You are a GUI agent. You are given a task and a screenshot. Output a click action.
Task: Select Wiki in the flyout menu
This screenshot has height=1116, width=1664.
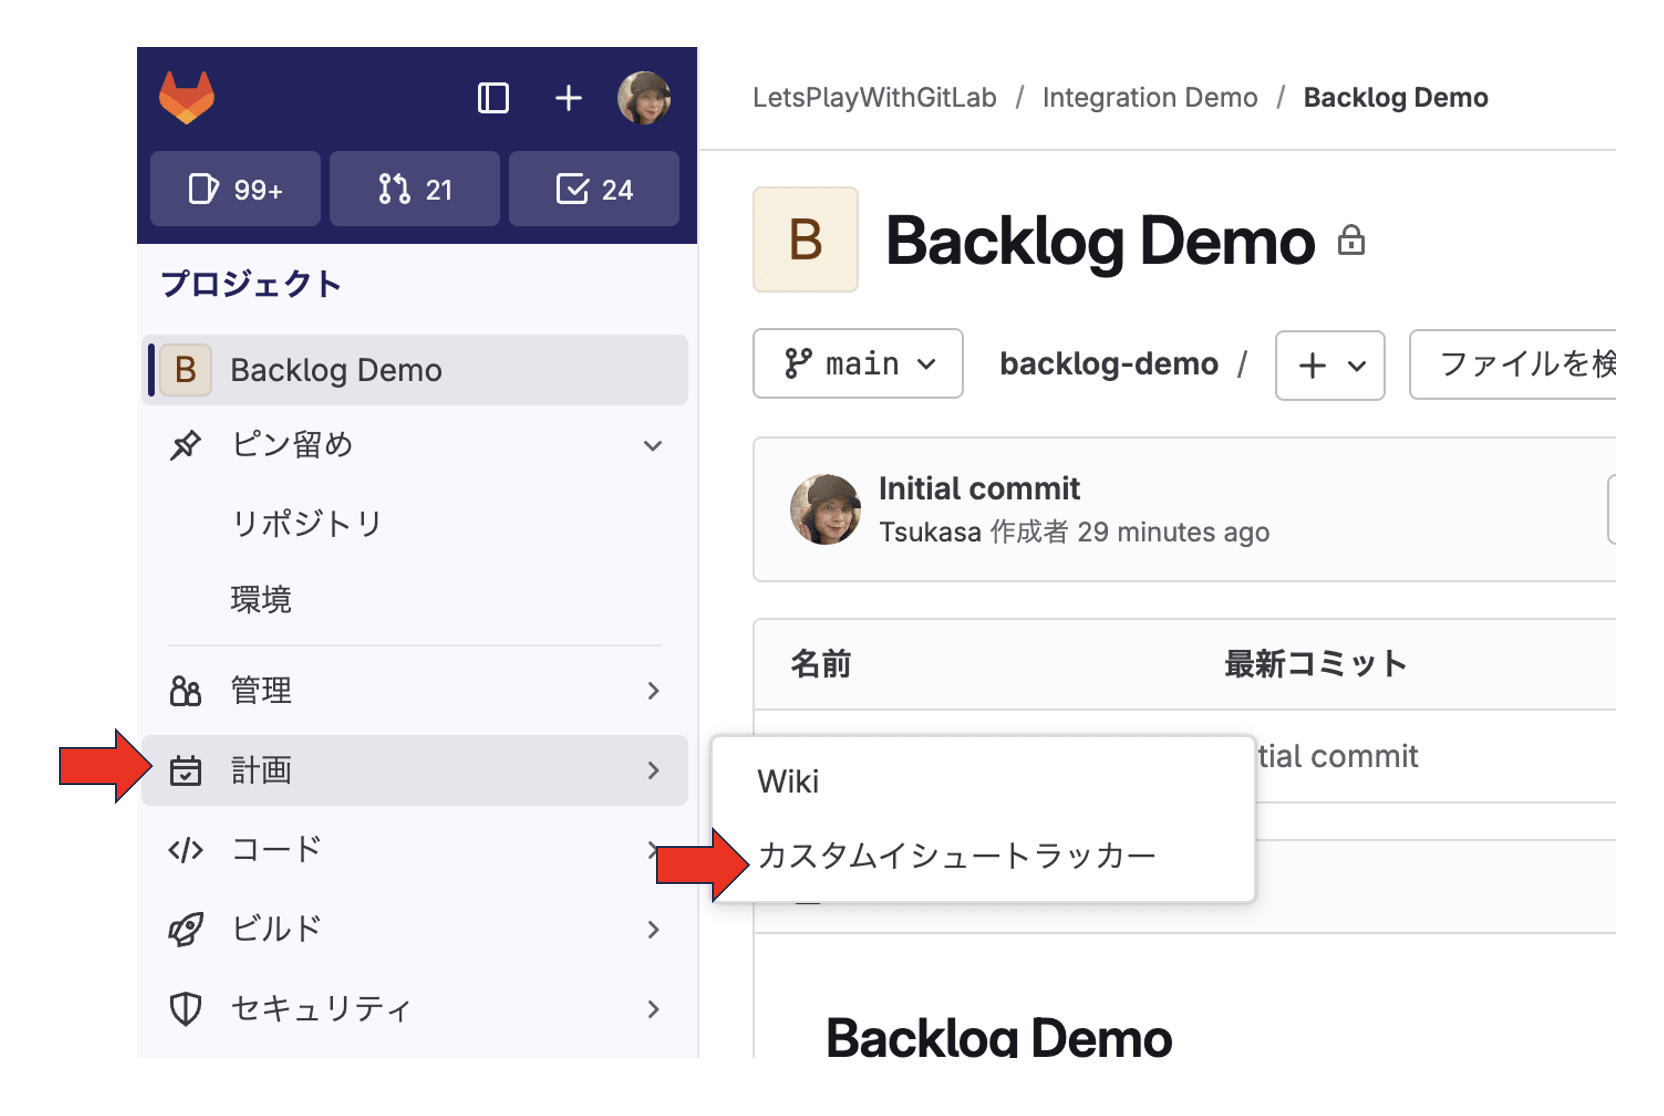[x=788, y=781]
